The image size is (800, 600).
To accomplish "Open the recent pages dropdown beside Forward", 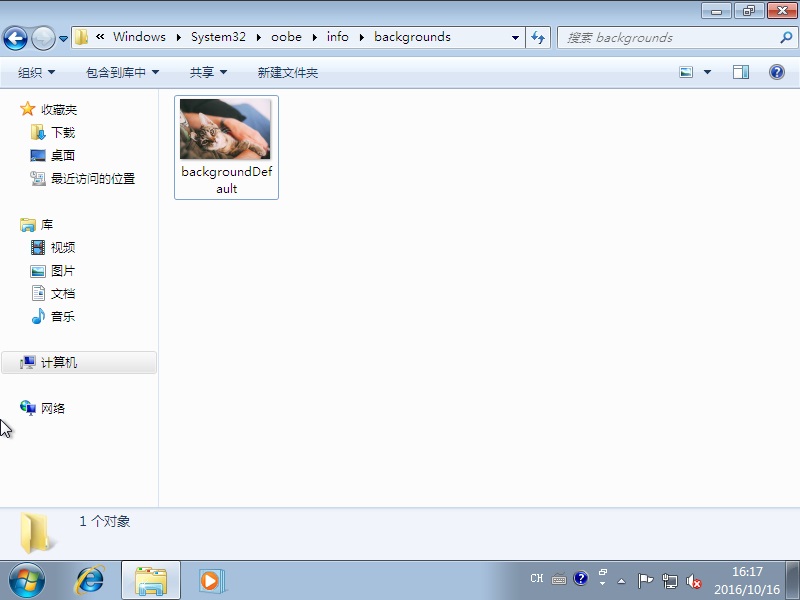I will coord(63,38).
